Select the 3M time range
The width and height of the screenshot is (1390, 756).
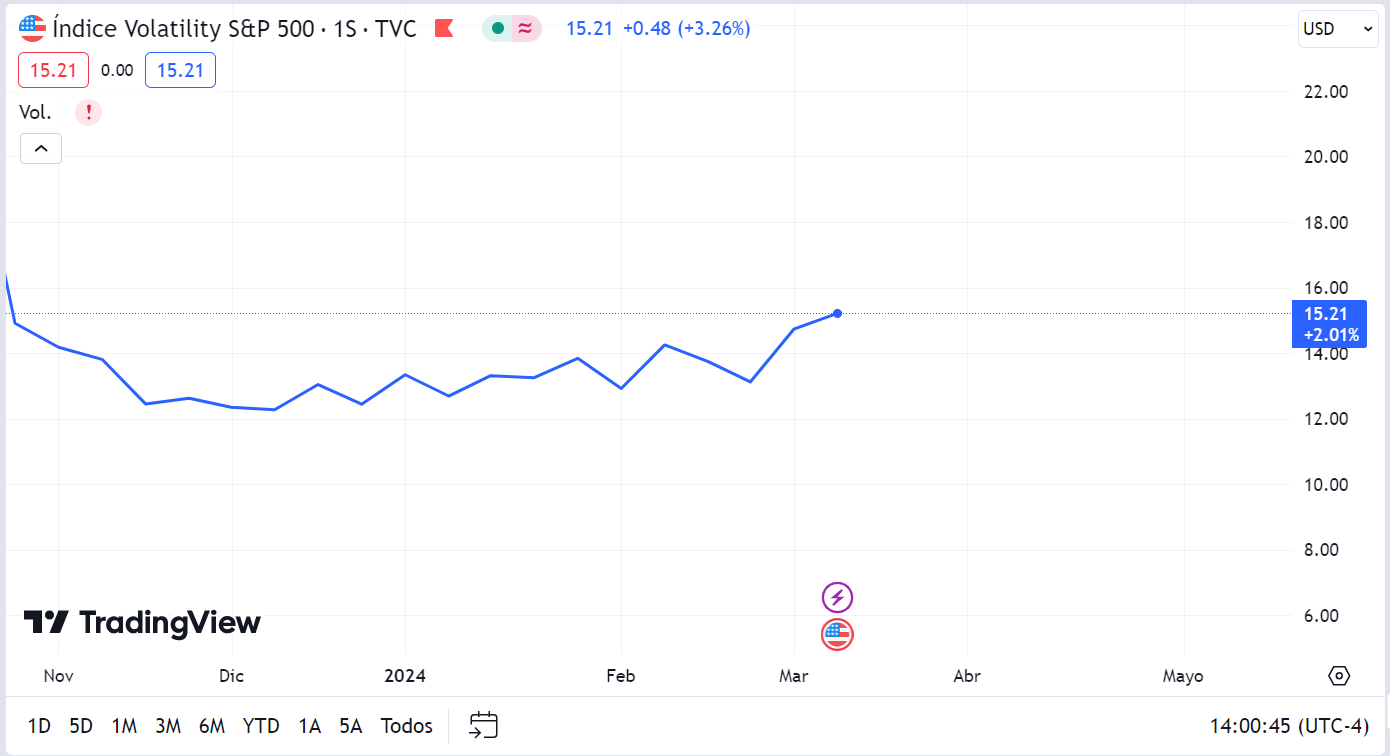(x=168, y=726)
